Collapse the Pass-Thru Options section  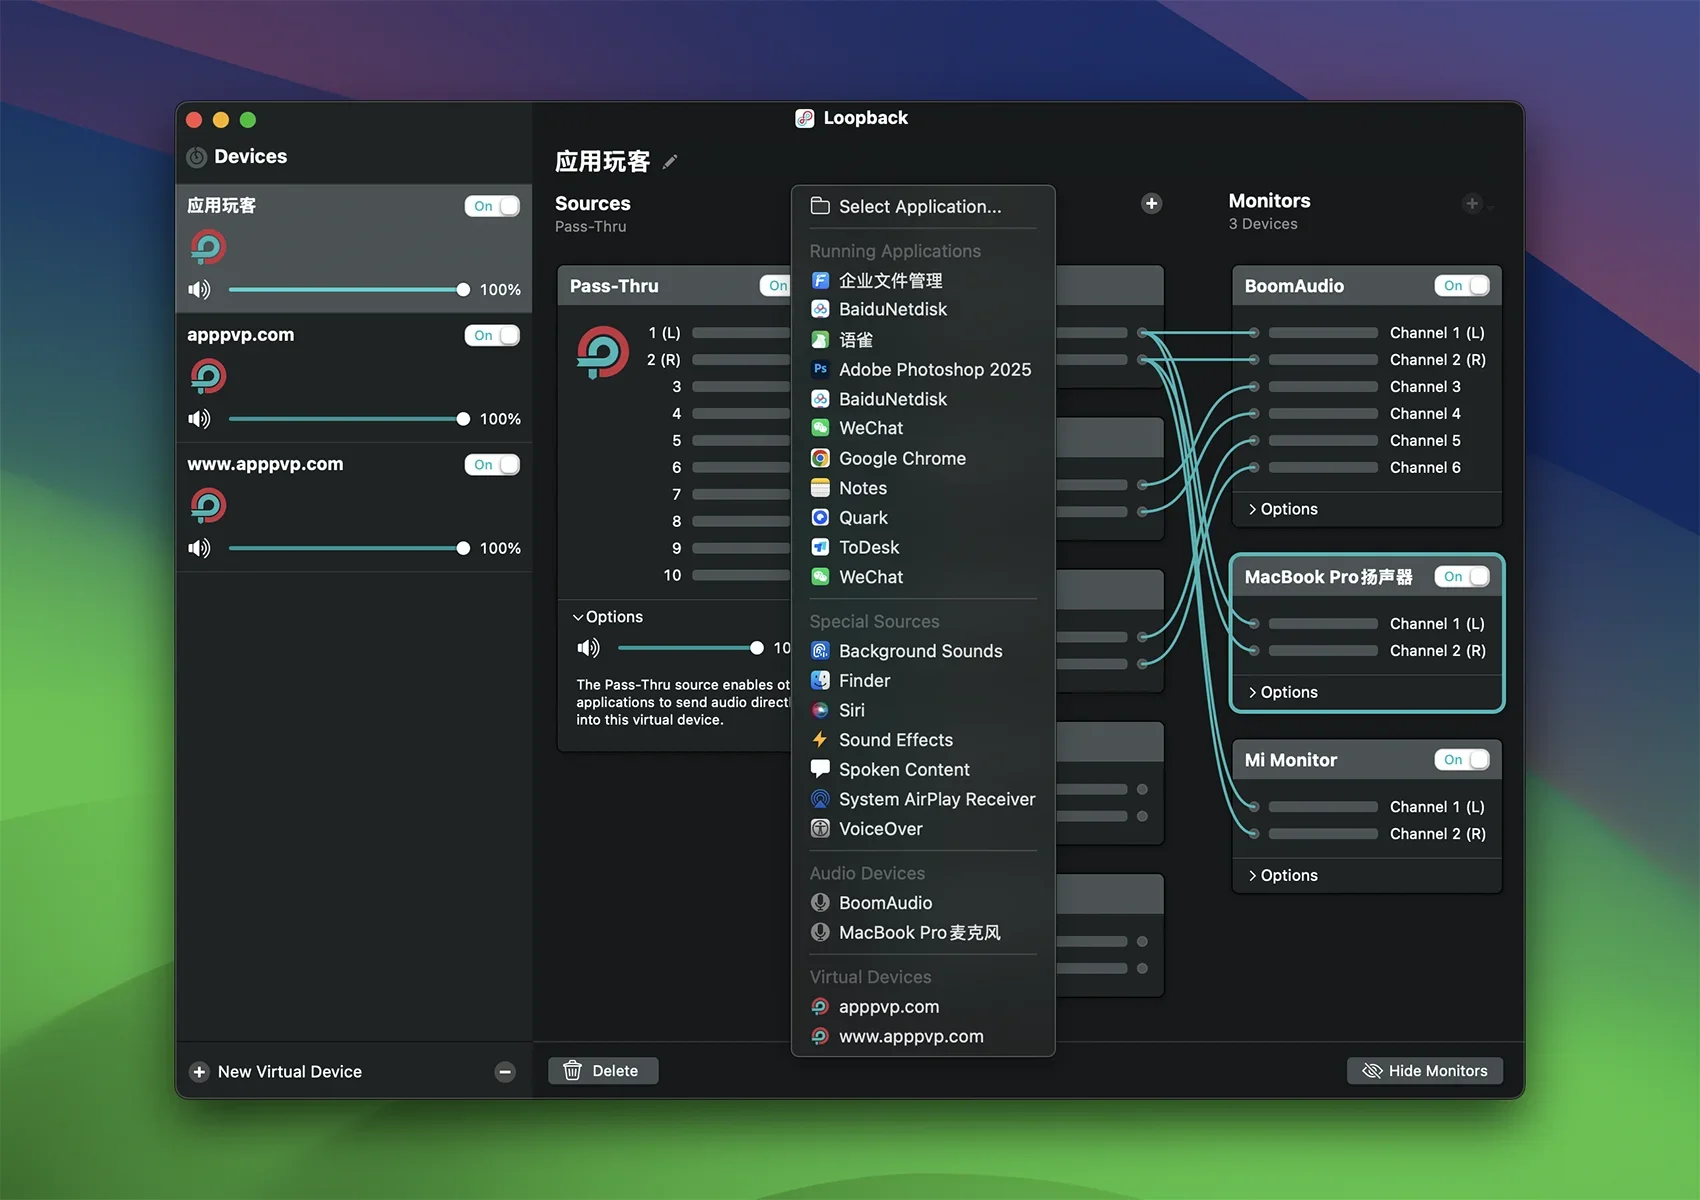(x=608, y=617)
